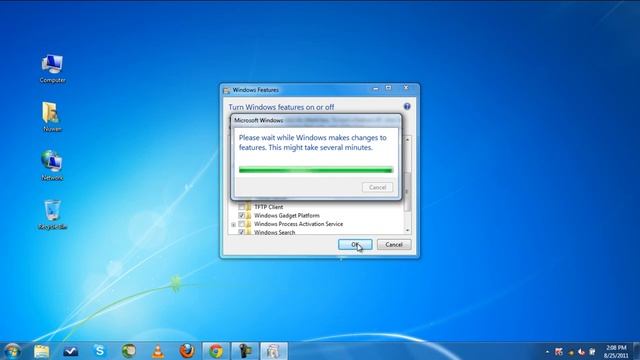Open the clock showing 2:08 PM

(x=616, y=351)
